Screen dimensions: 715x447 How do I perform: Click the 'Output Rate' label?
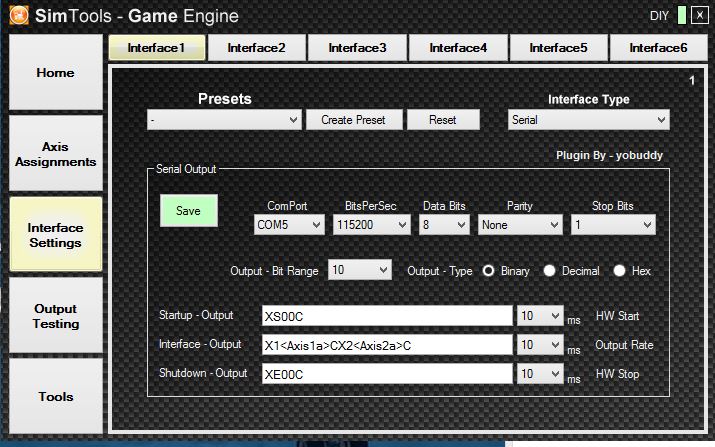624,345
